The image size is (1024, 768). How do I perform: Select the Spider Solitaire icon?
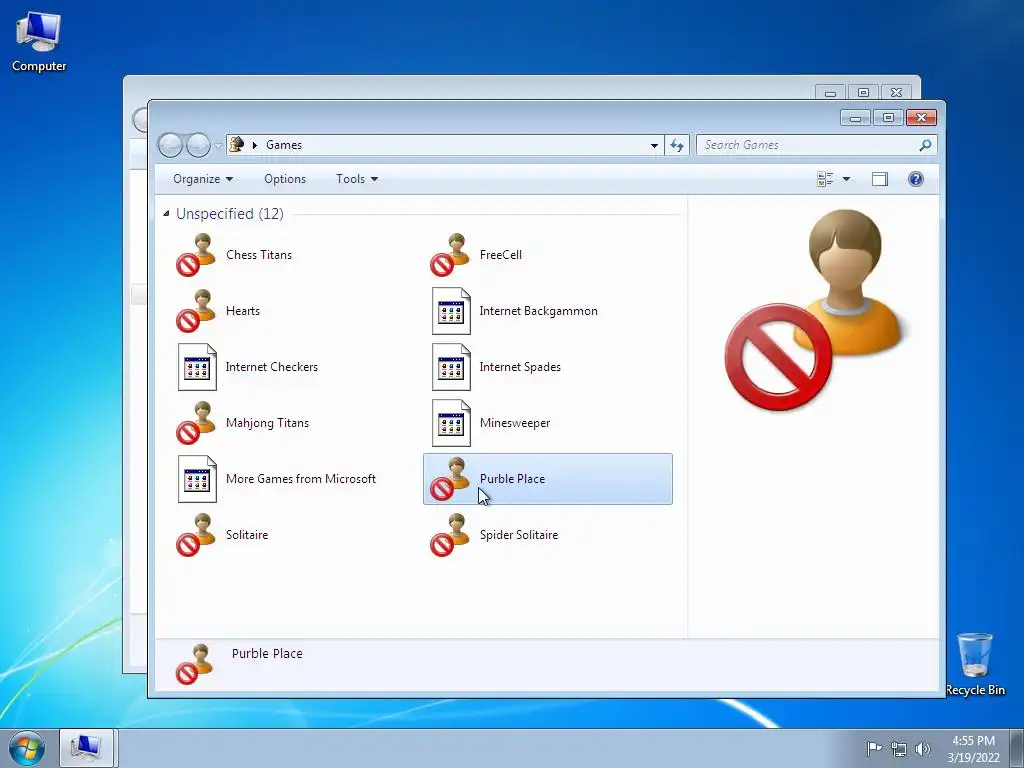(x=450, y=535)
